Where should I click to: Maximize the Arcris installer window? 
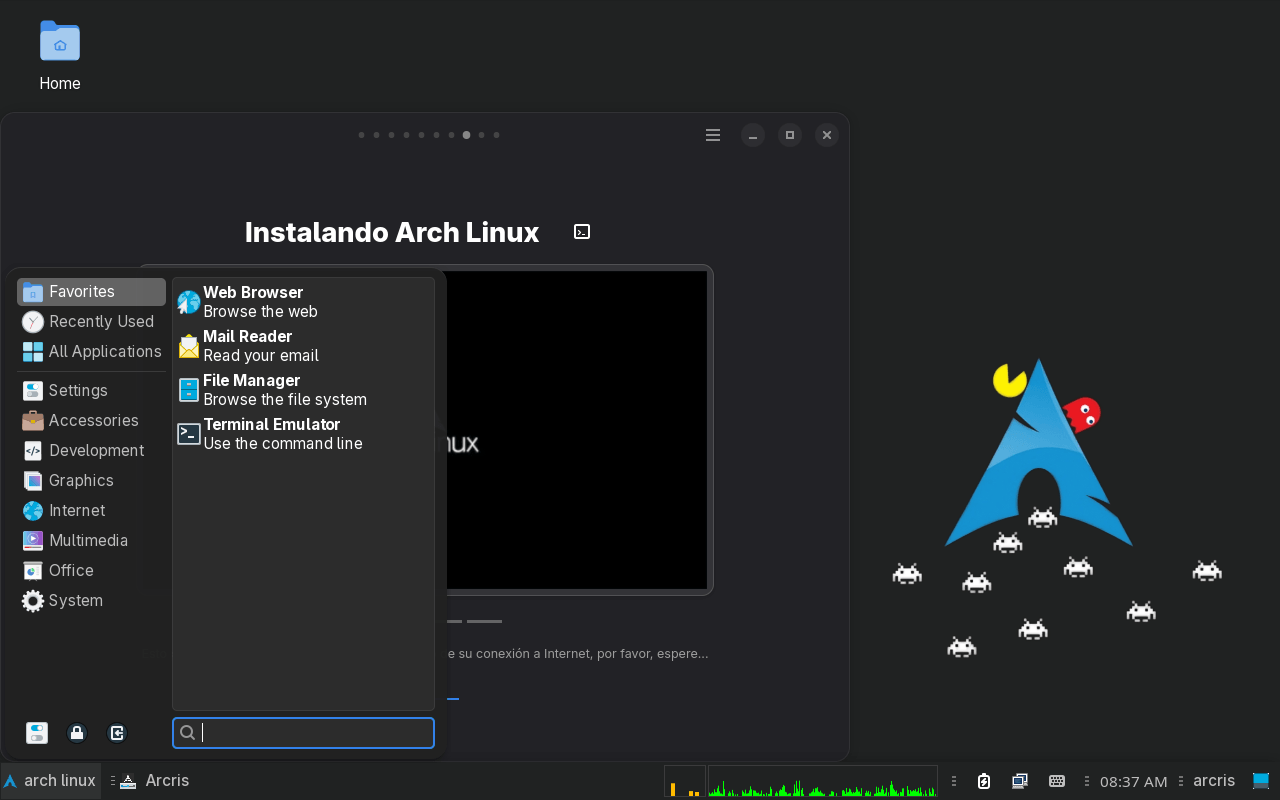790,135
